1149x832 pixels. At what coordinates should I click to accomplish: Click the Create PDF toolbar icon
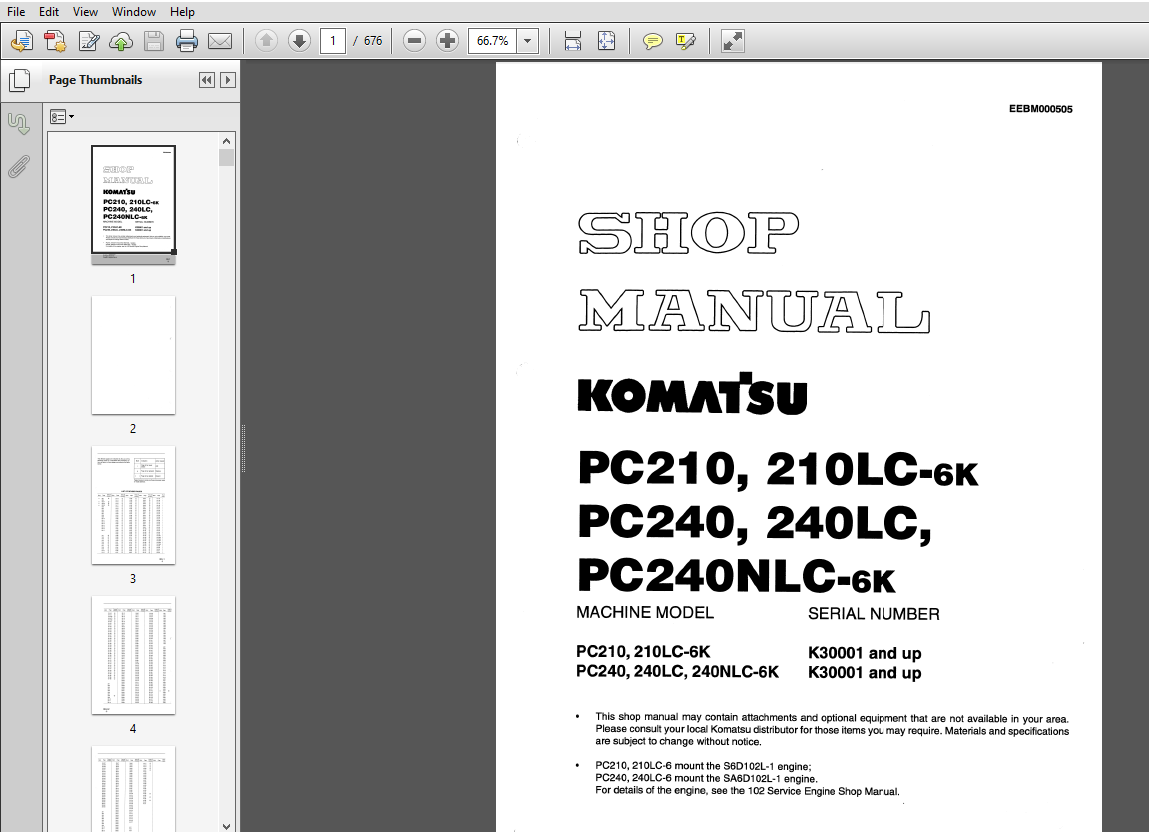tap(55, 41)
